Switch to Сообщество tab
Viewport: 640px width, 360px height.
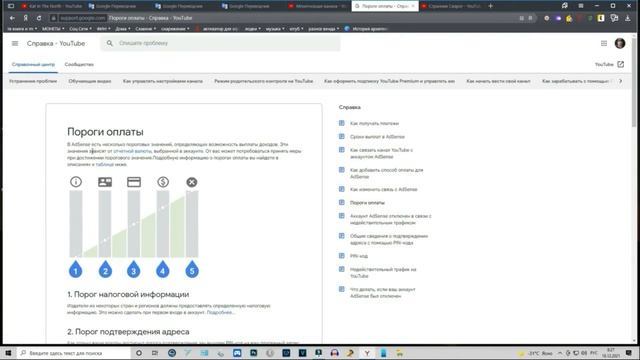click(x=79, y=64)
